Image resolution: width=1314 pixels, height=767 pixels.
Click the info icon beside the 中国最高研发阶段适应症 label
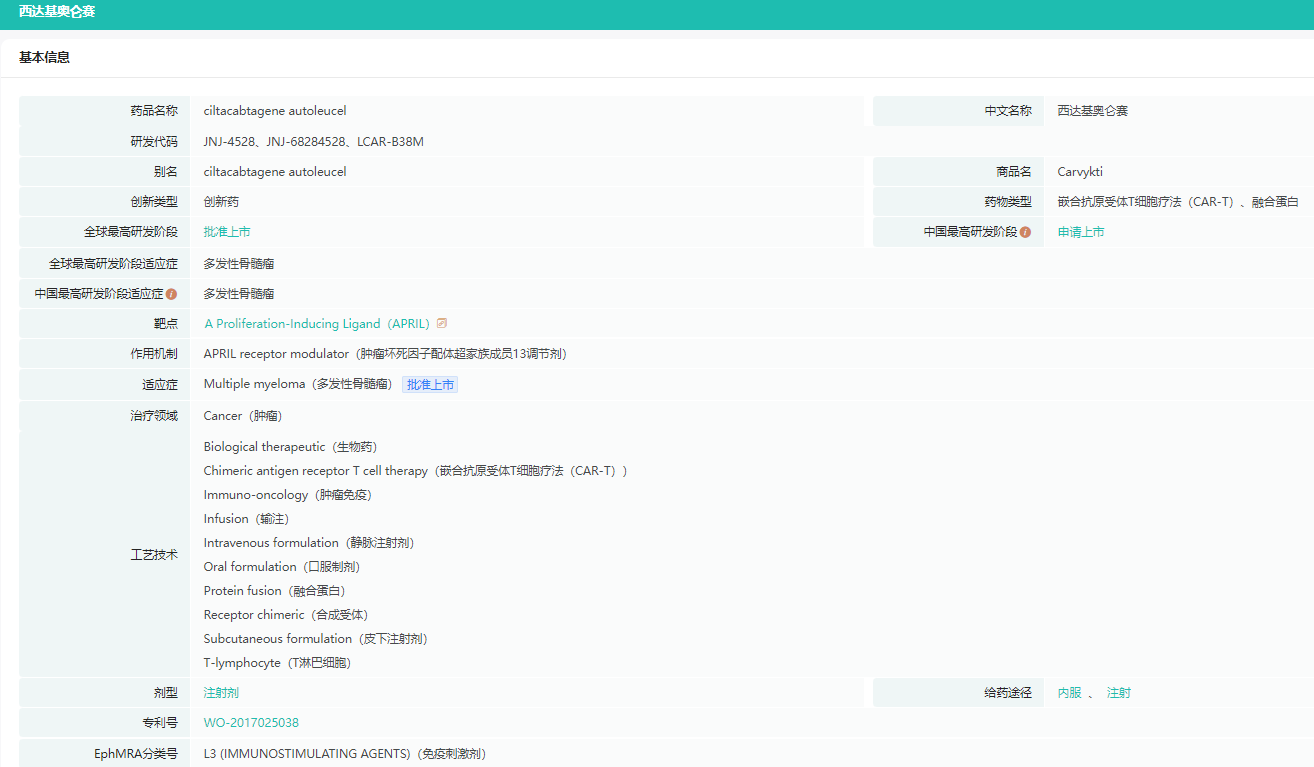pos(171,294)
